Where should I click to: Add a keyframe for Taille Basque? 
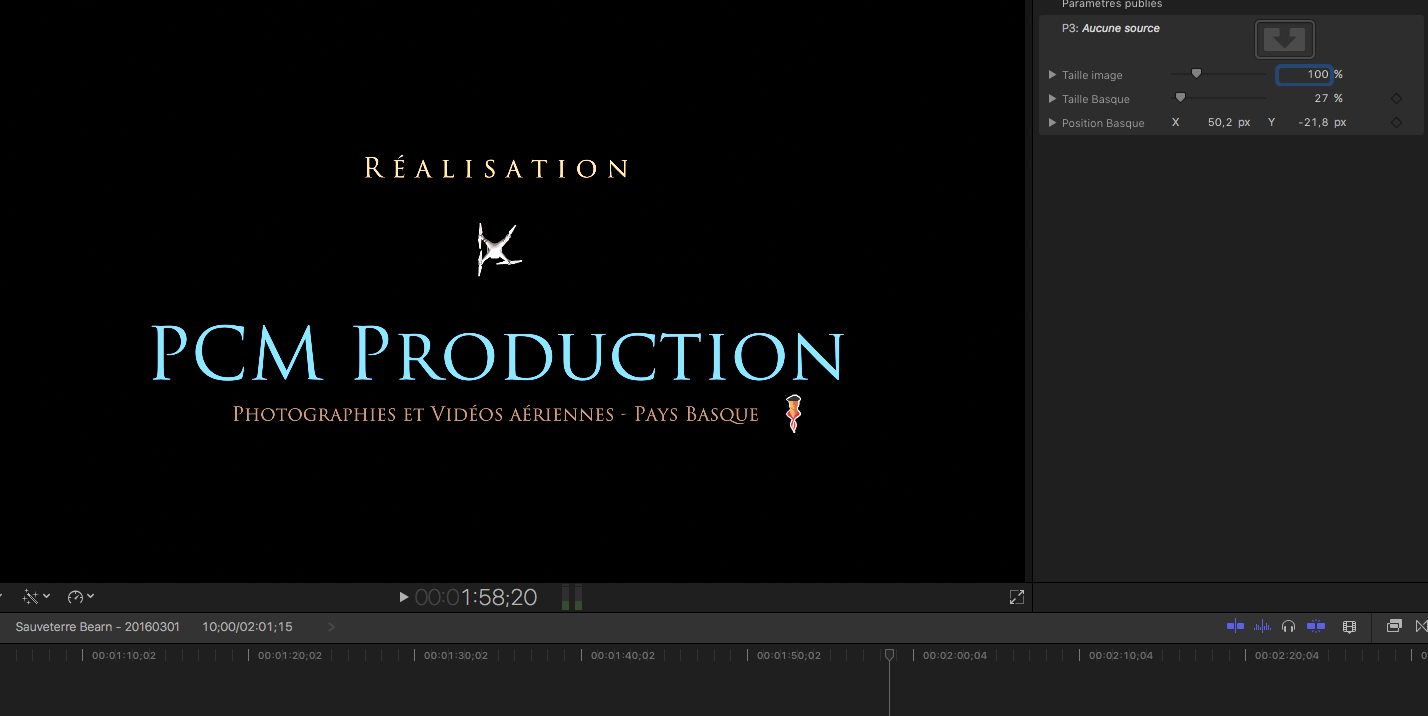pyautogui.click(x=1396, y=99)
